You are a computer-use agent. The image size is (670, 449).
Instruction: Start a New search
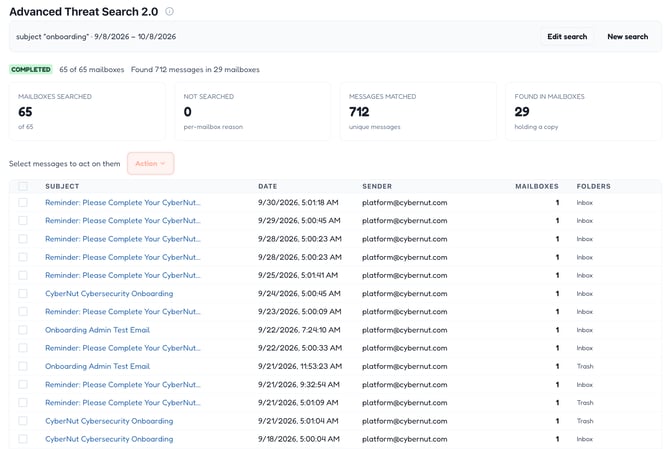coord(627,37)
